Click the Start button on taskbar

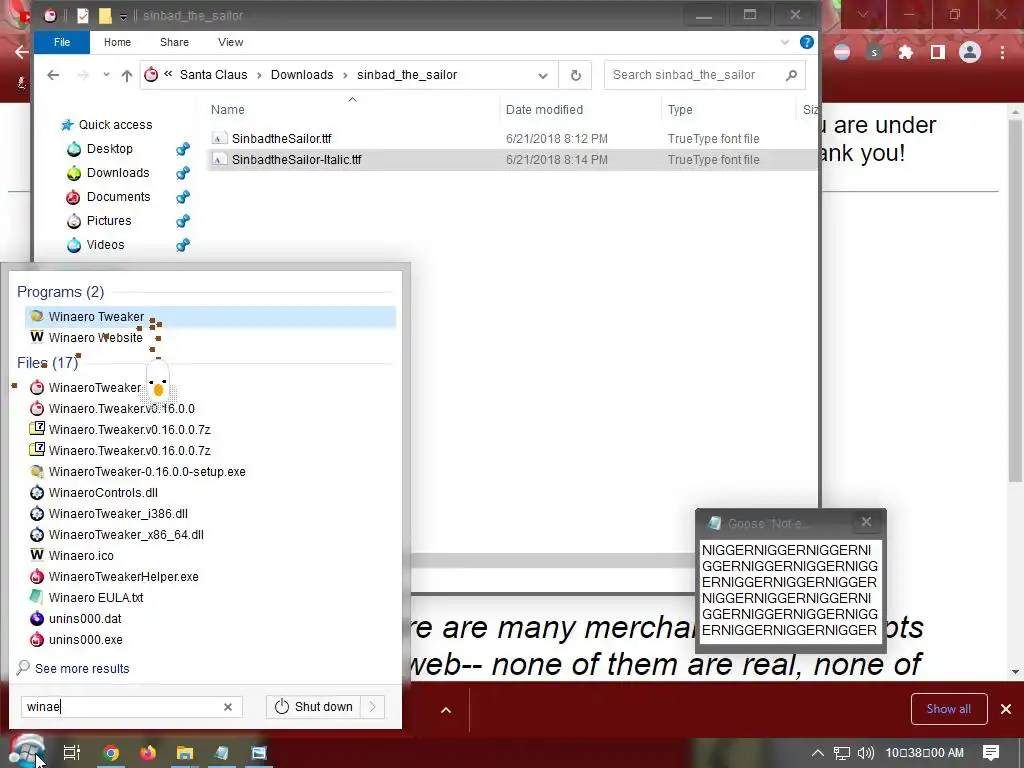point(27,752)
